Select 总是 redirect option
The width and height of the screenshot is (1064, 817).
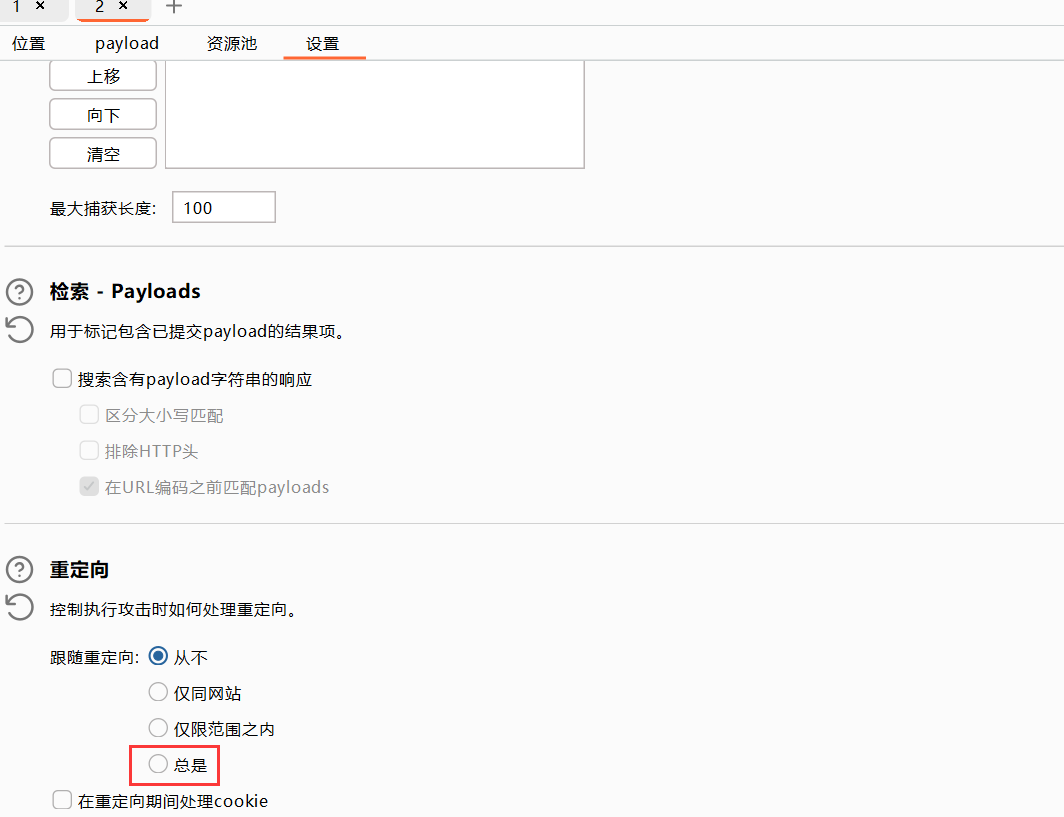tap(158, 765)
